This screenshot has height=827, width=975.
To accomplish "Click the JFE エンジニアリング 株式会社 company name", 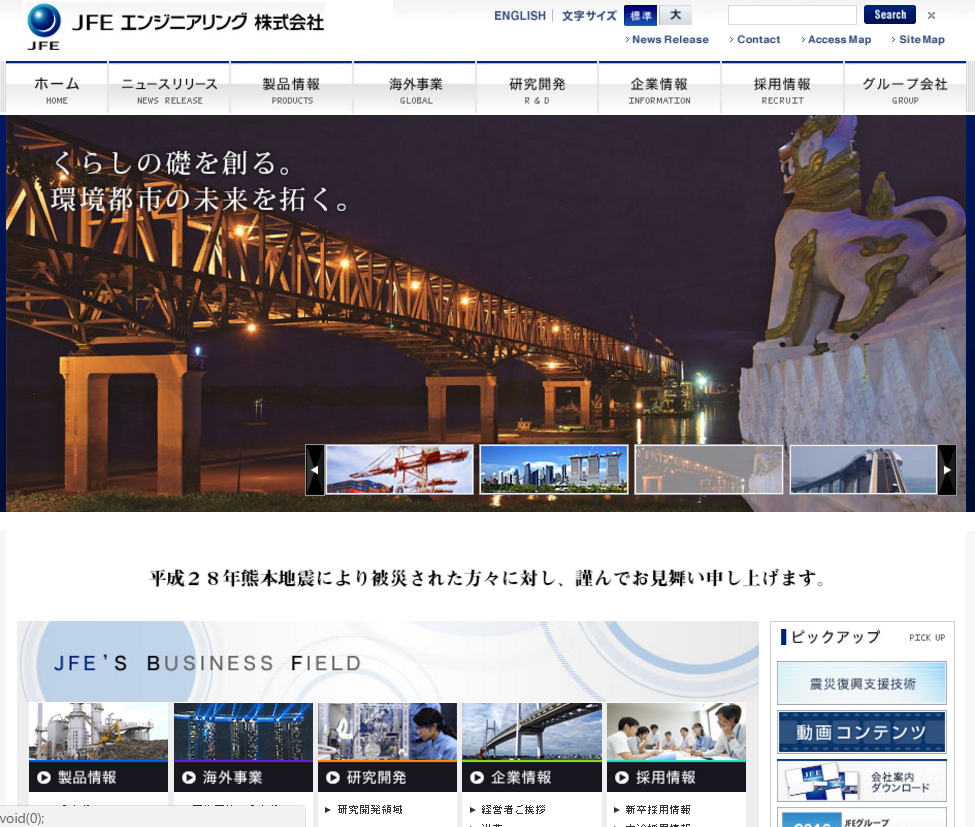I will tap(198, 22).
